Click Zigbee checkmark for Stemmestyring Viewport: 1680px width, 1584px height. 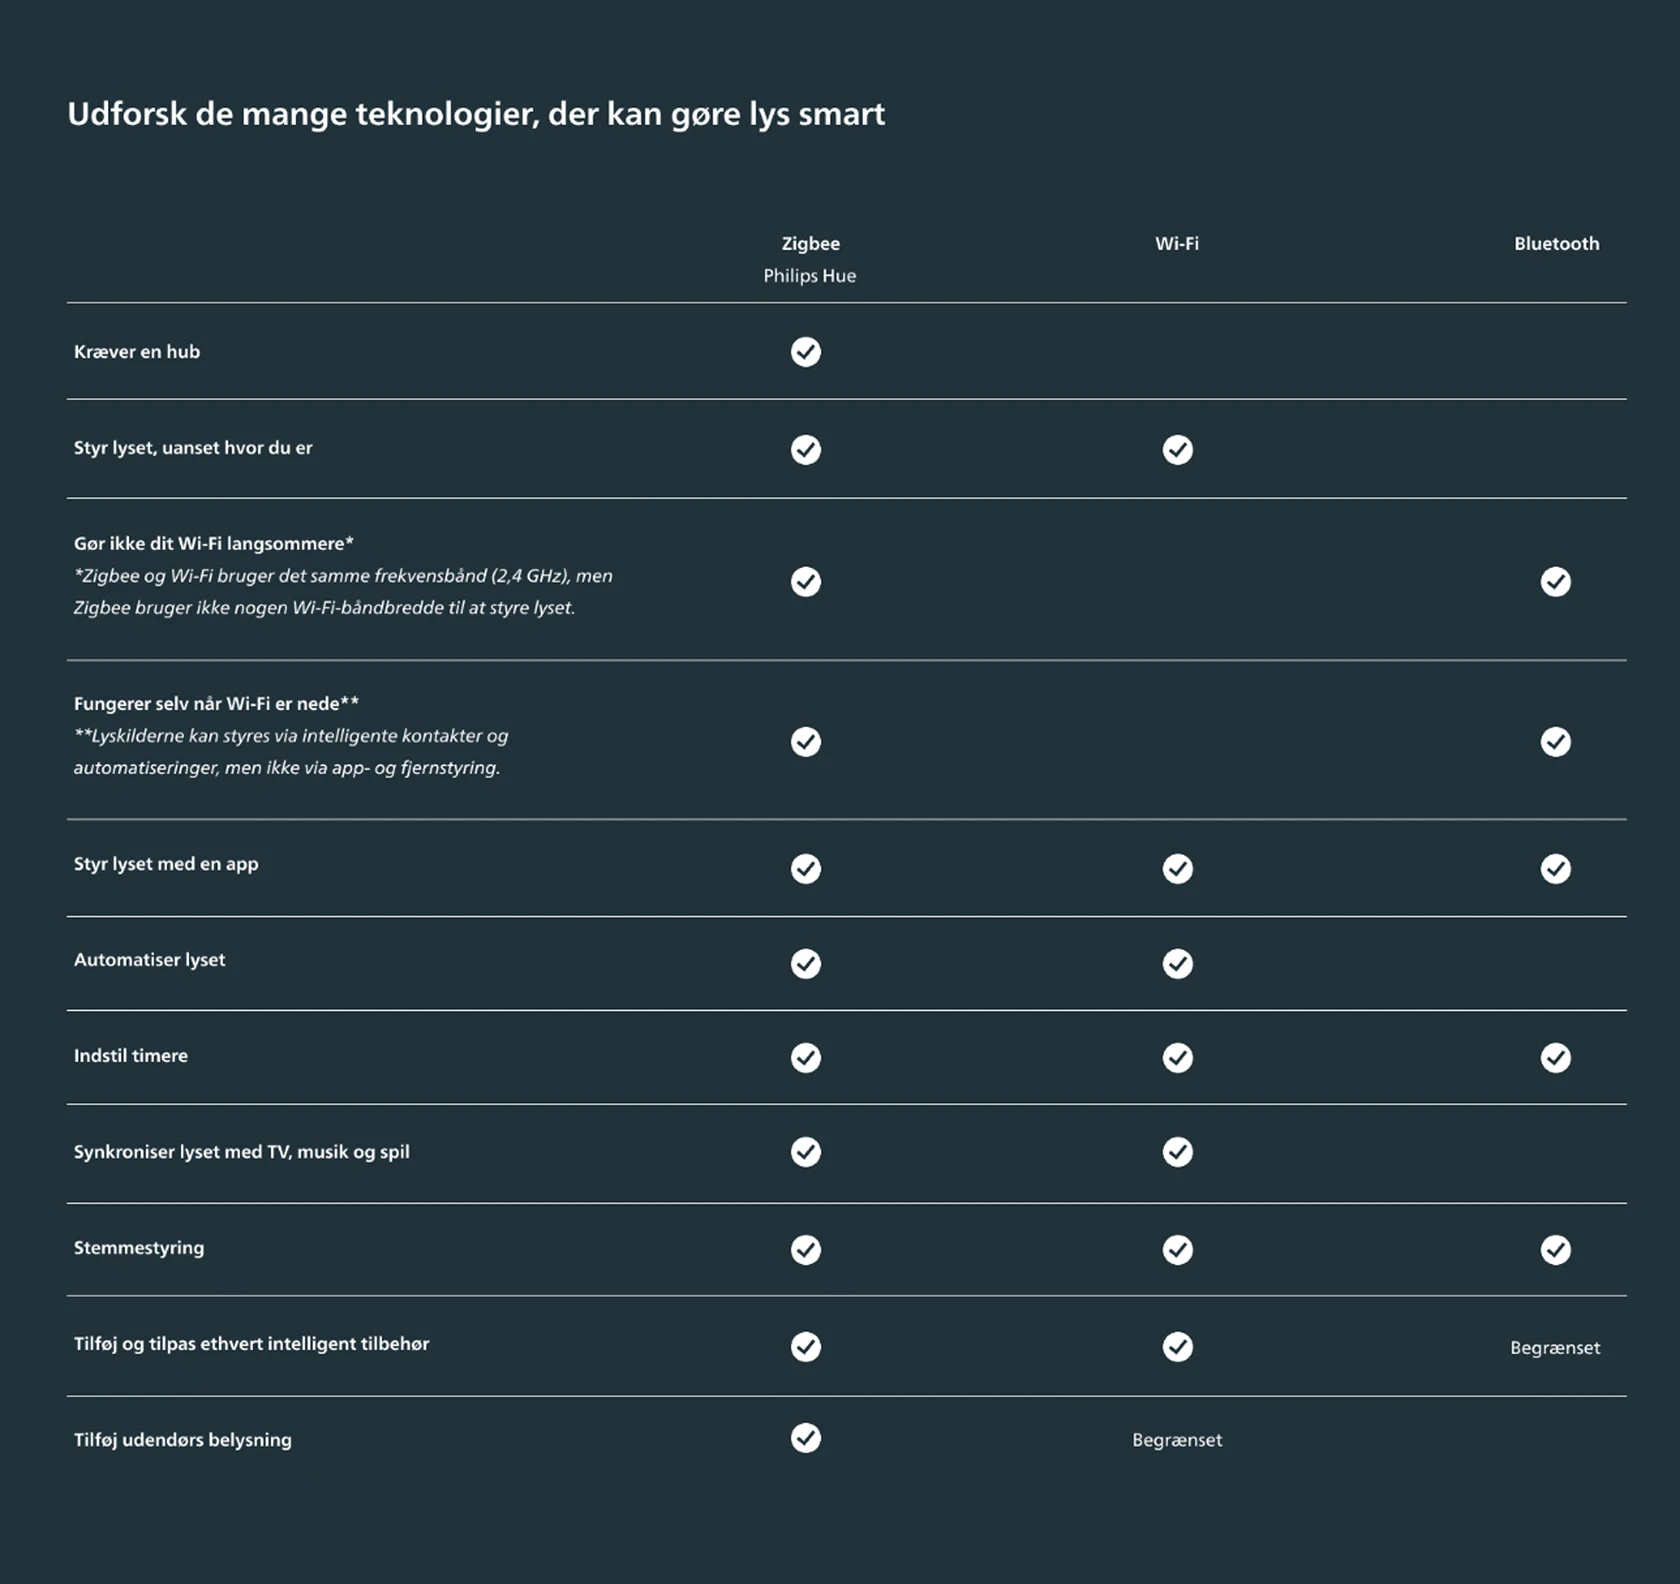805,1250
